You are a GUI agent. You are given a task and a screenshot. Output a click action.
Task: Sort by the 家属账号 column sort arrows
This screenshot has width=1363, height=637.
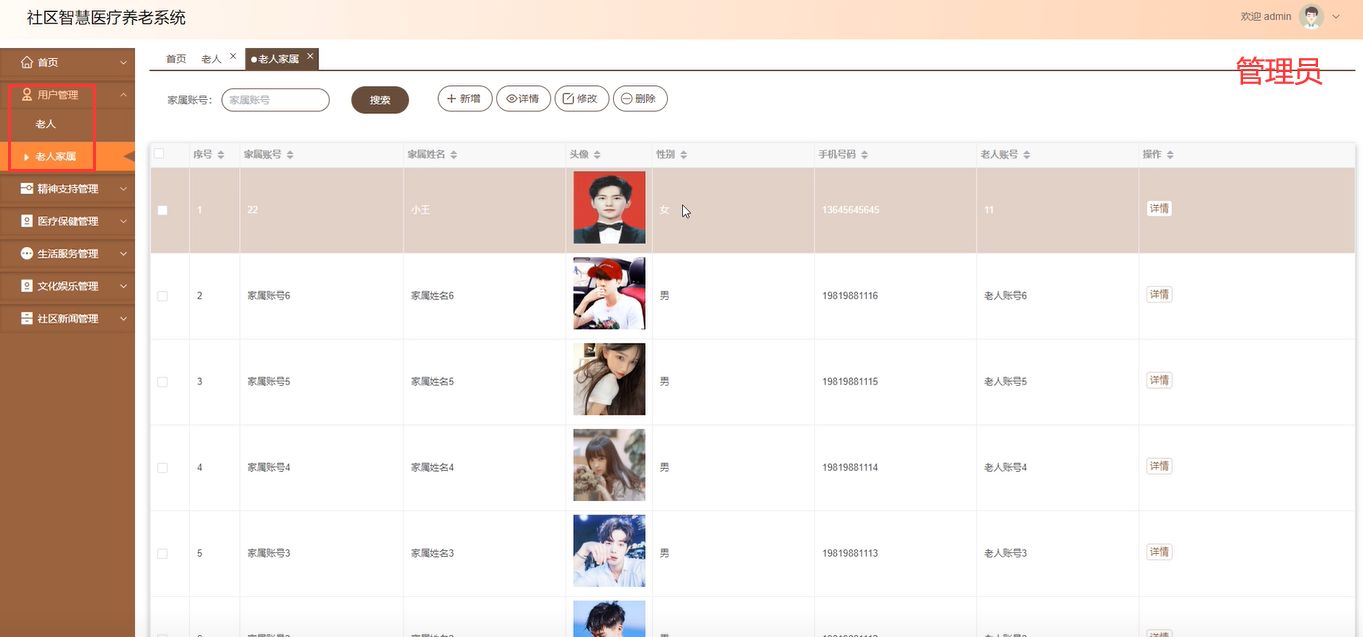290,155
